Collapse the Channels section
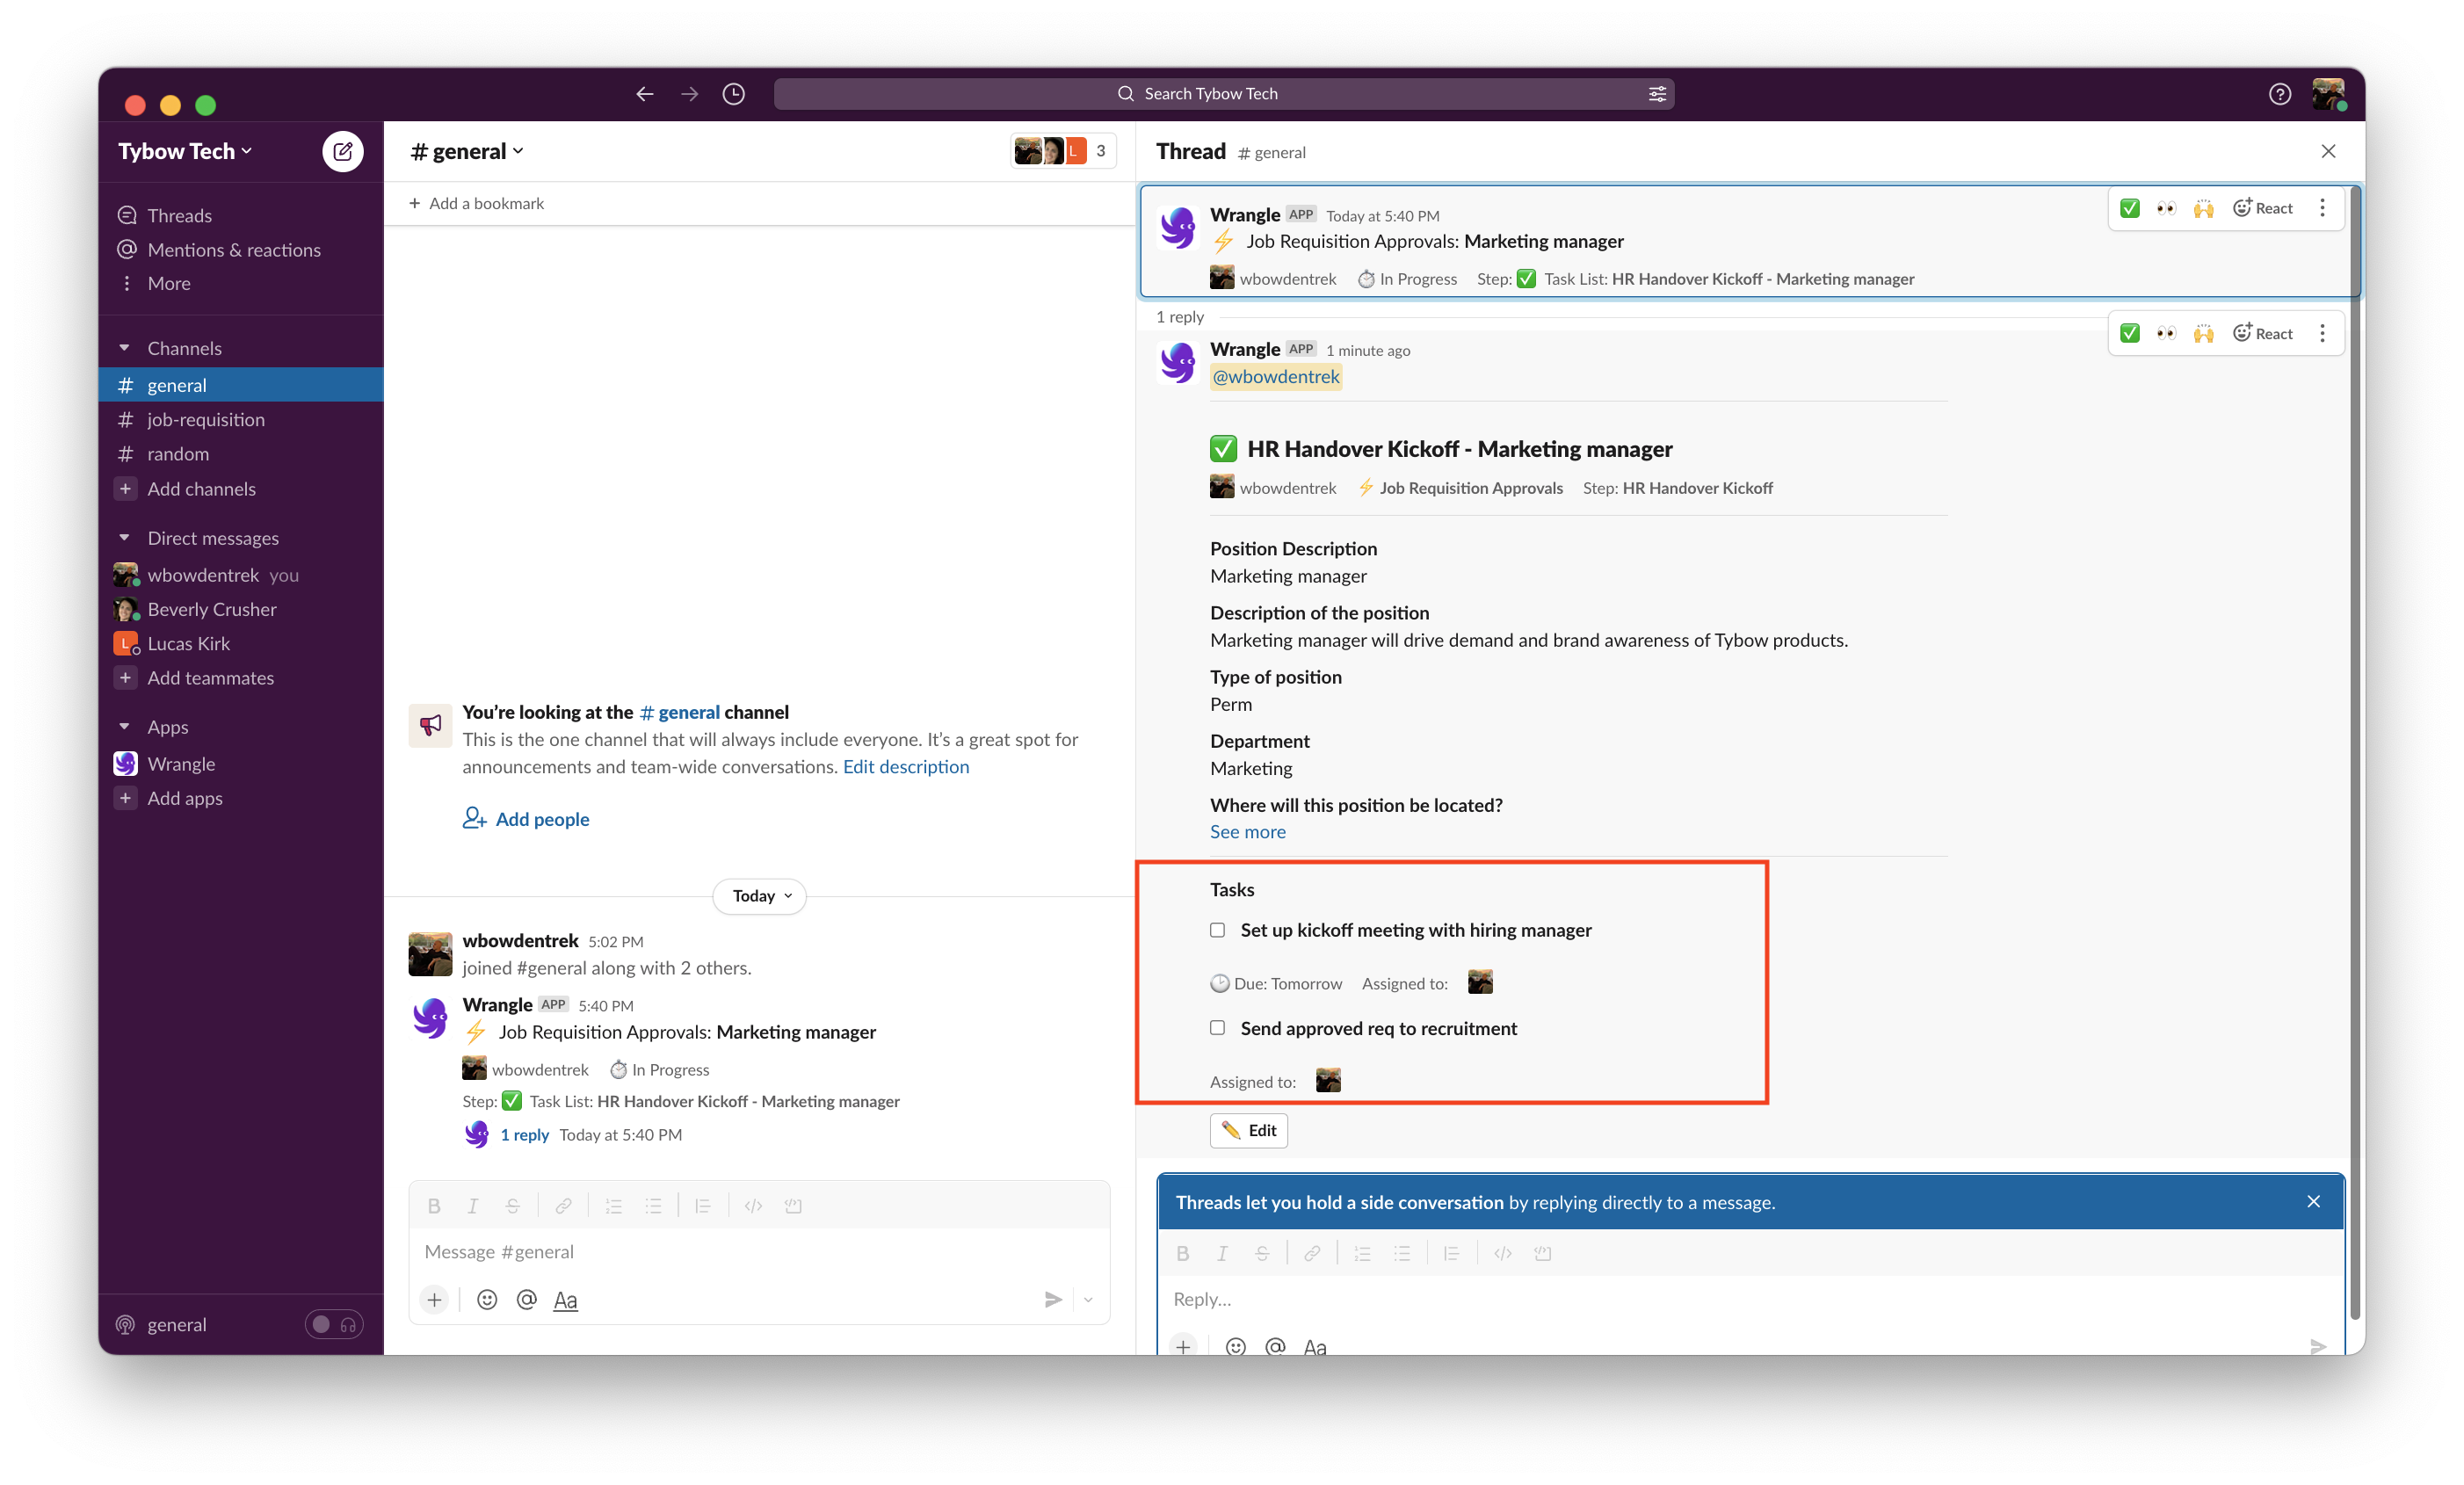Viewport: 2464px width, 1485px height. (125, 348)
